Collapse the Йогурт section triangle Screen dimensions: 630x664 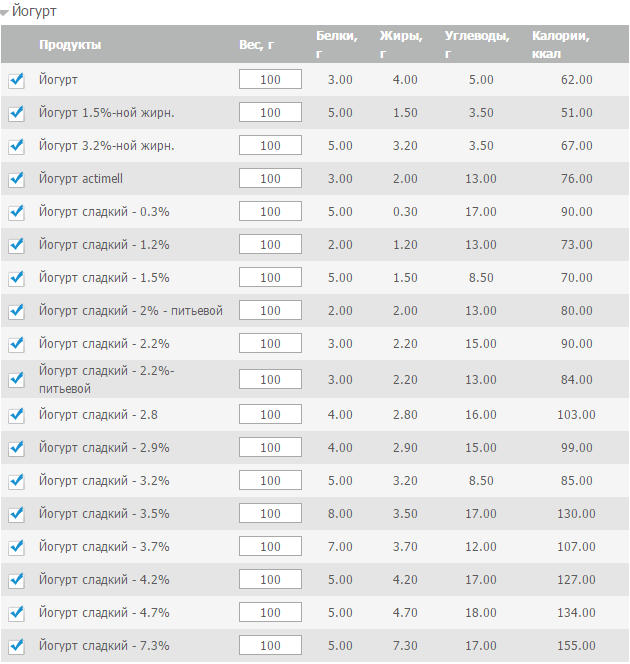4,13
